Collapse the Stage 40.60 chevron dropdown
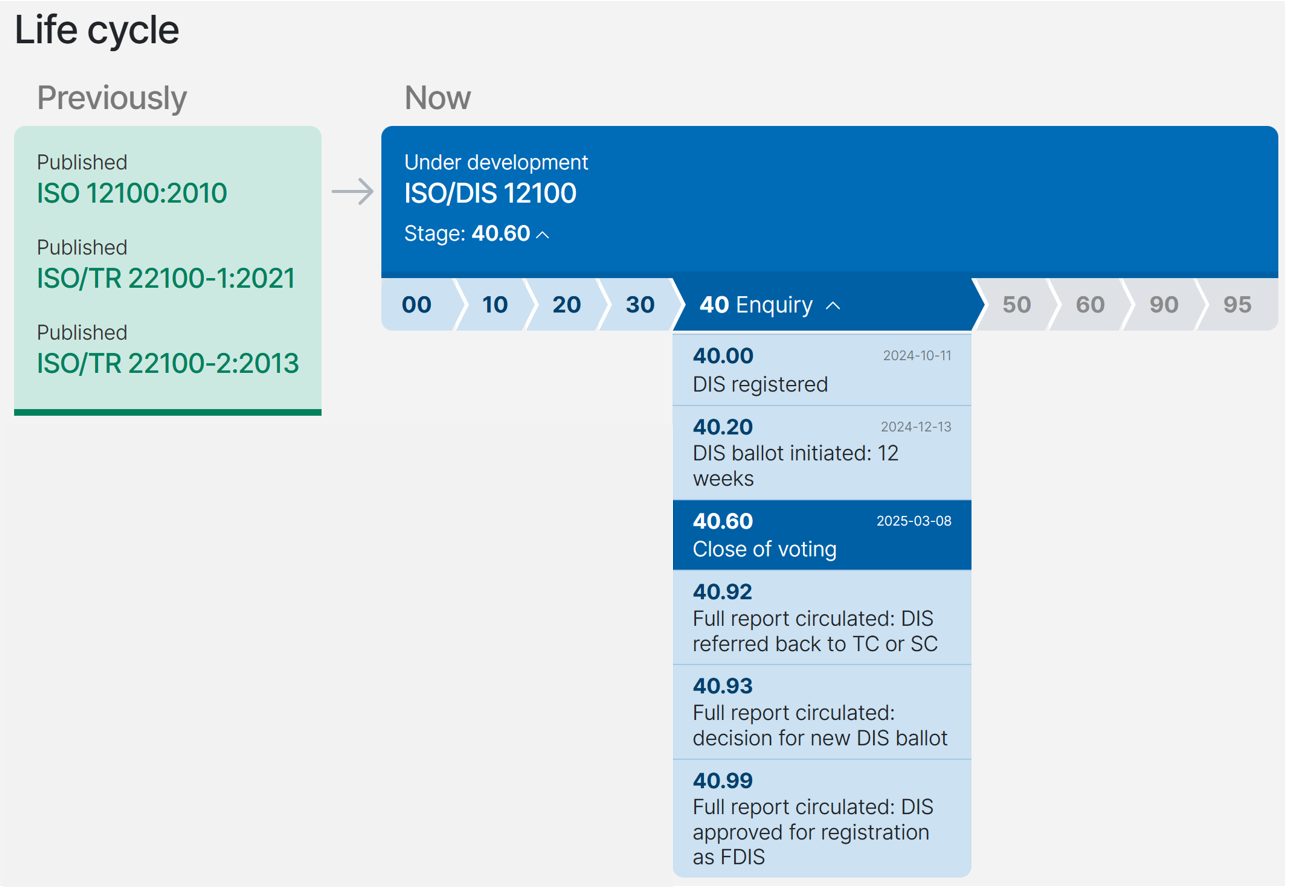 point(540,233)
